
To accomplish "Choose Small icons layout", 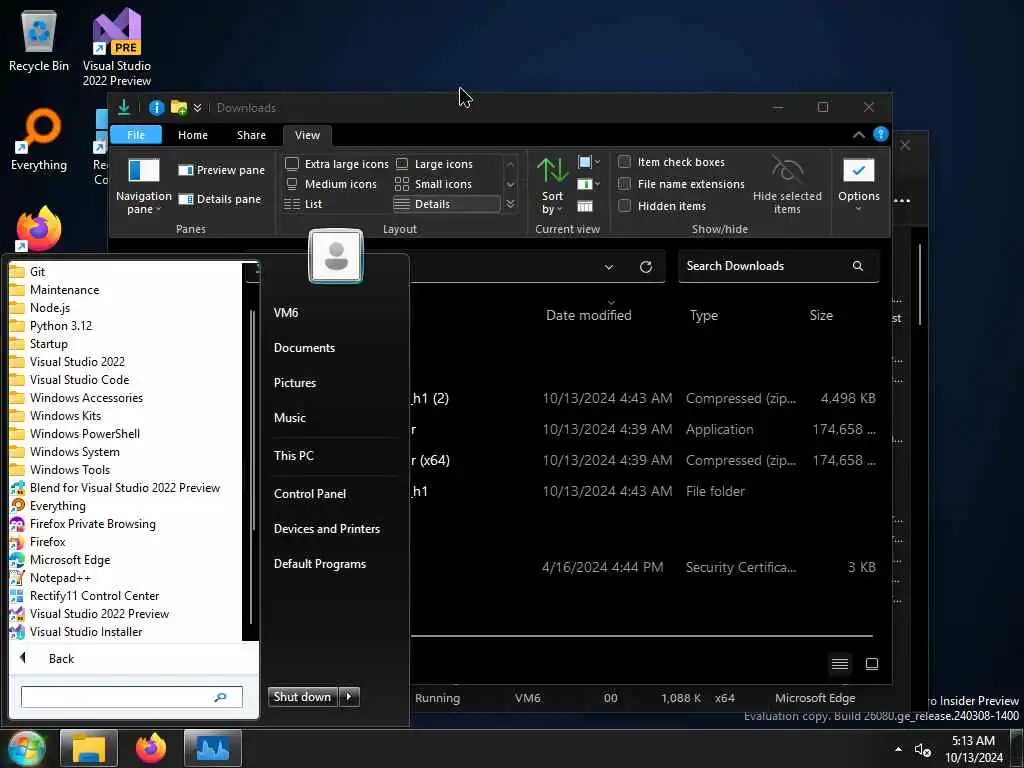I will point(434,184).
